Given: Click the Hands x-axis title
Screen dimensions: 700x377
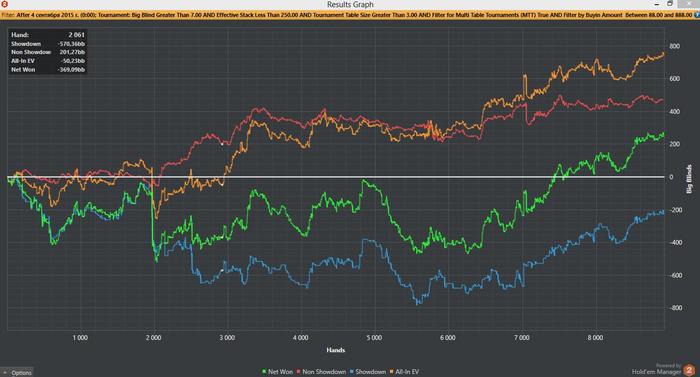Looking at the screenshot, I should click(x=335, y=350).
